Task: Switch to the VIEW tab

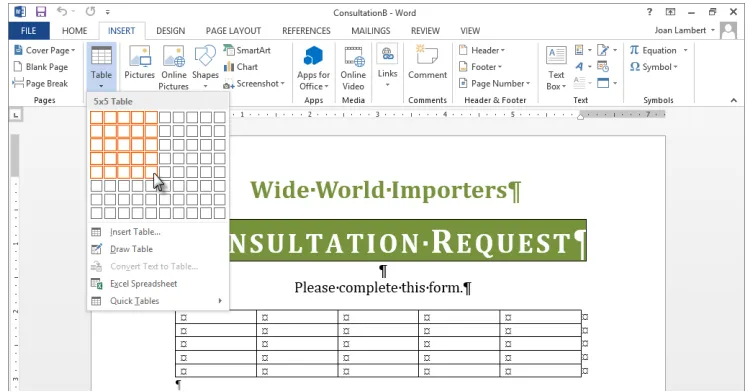Action: 470,31
